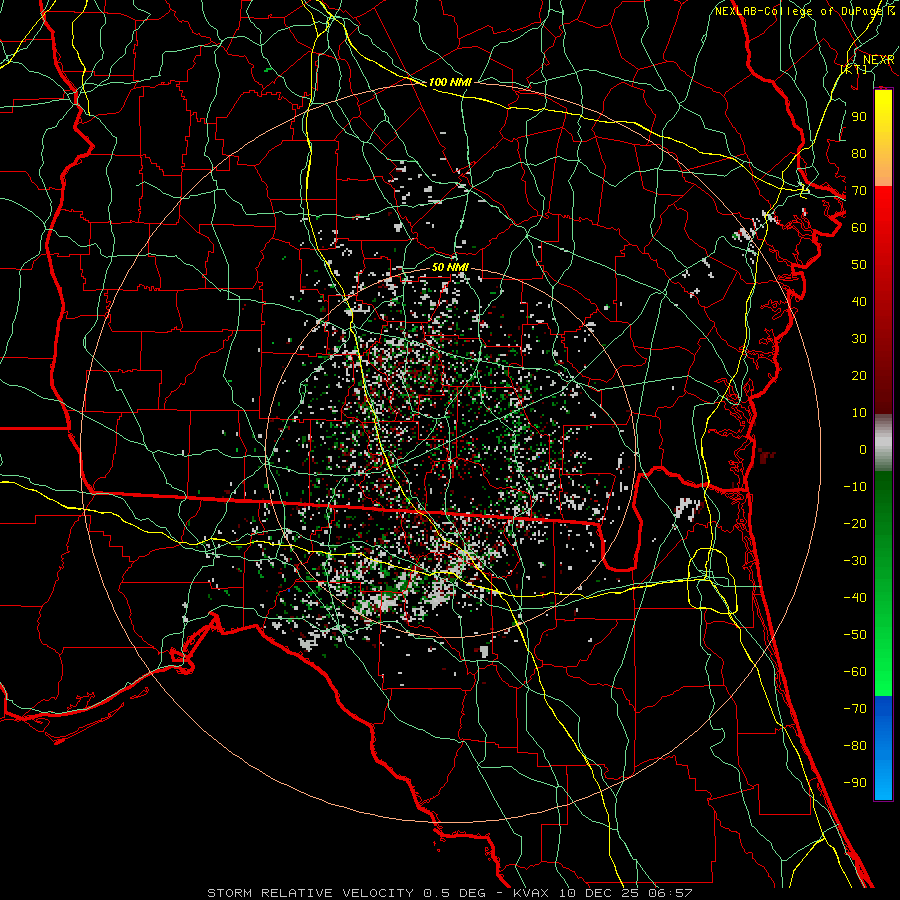This screenshot has height=900, width=900.
Task: Select the -90 value on the velocity scale
Action: 855,783
